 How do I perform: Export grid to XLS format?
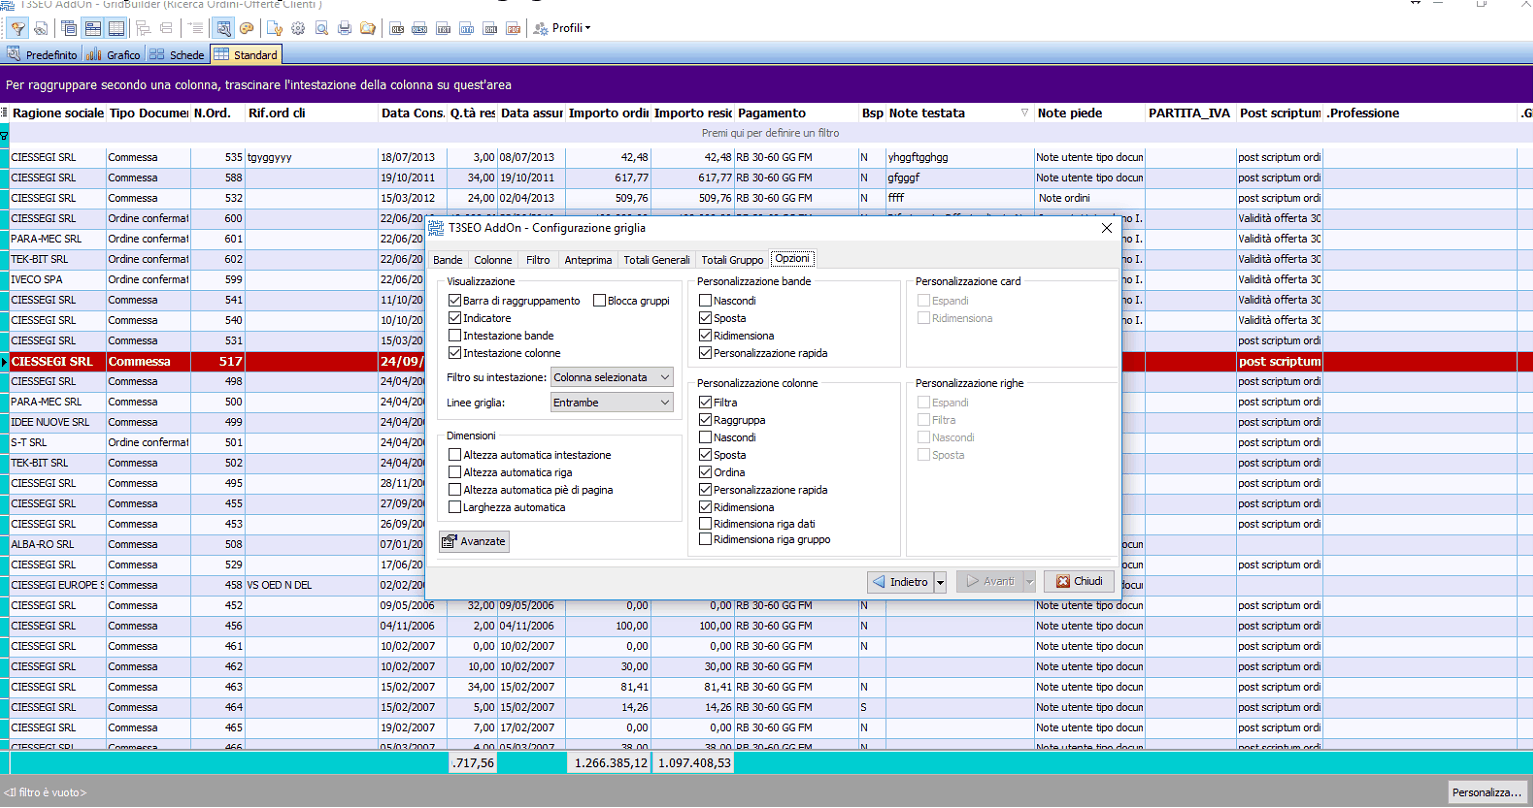397,29
